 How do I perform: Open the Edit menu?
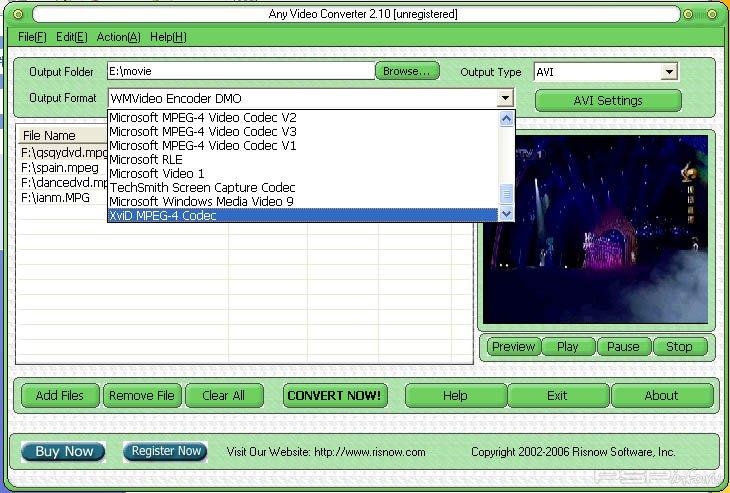(x=71, y=37)
